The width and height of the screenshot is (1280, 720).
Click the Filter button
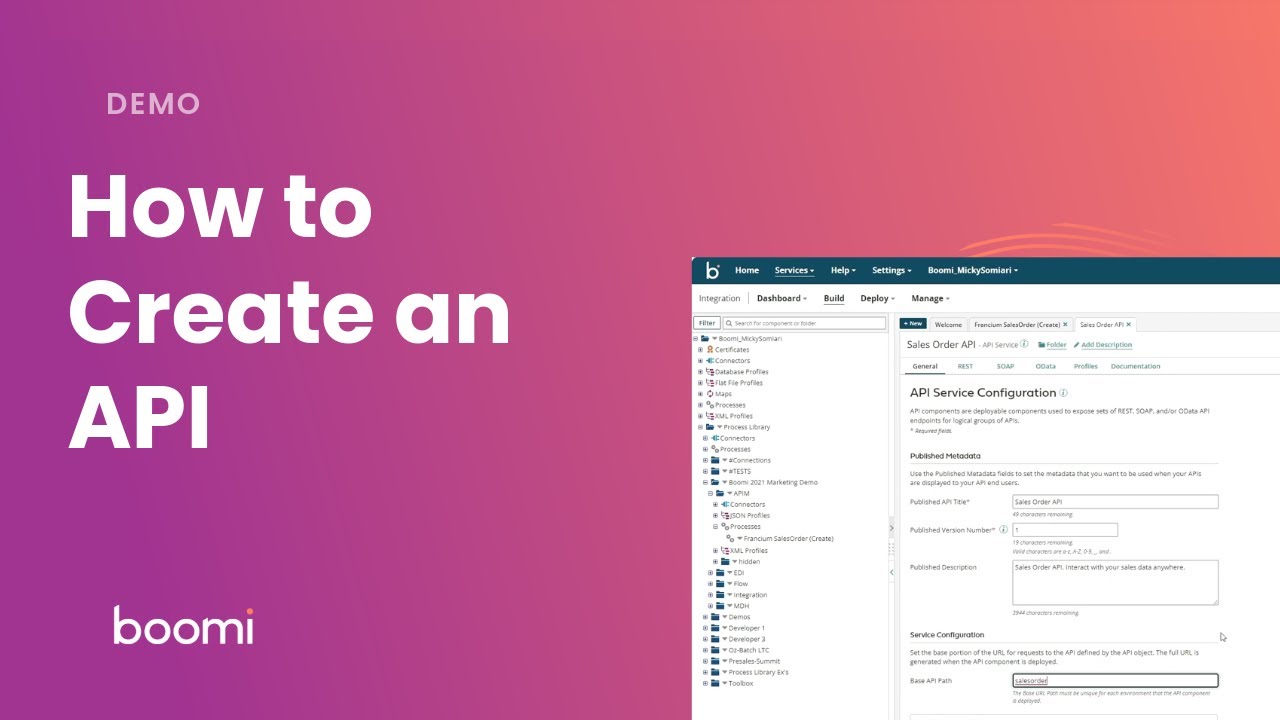click(707, 323)
